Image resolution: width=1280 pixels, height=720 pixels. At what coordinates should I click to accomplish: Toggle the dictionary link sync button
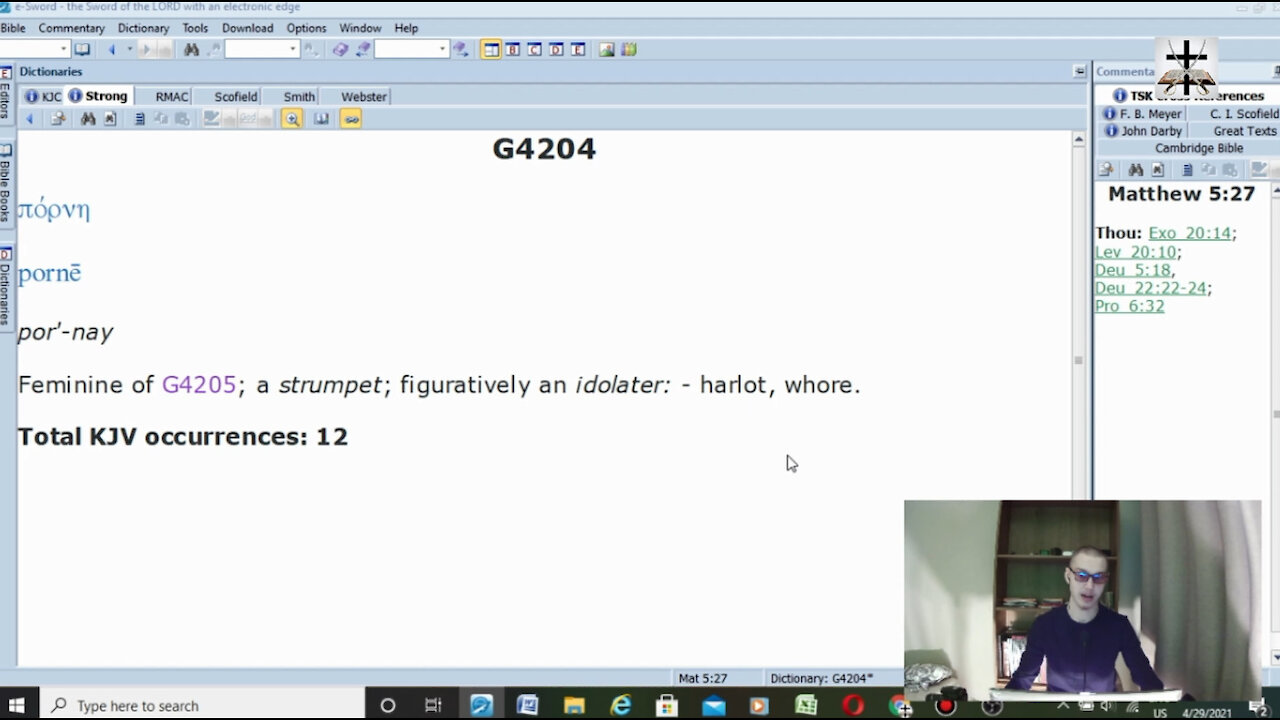pyautogui.click(x=351, y=119)
